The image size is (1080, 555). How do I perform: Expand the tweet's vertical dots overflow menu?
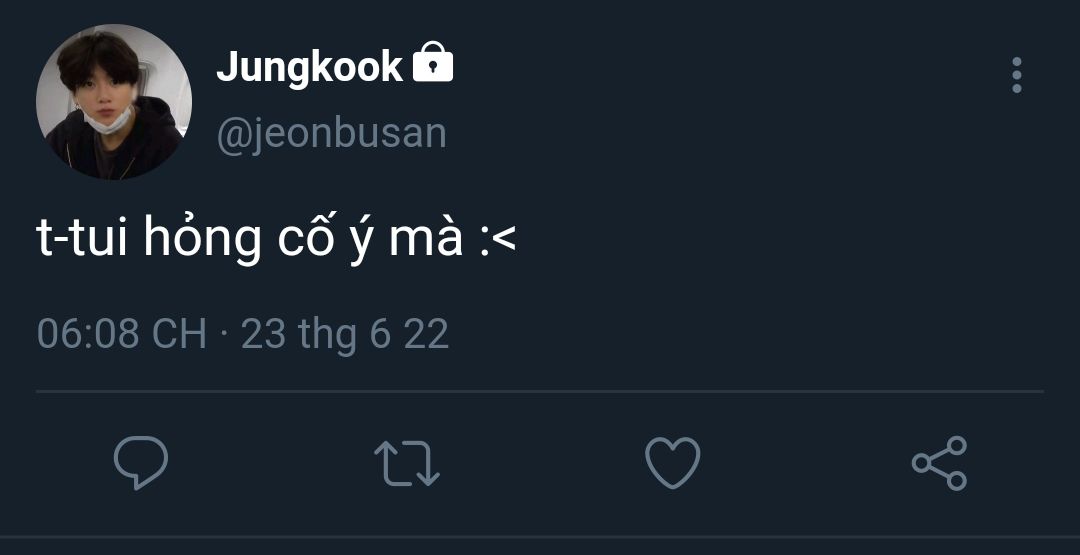(1016, 75)
